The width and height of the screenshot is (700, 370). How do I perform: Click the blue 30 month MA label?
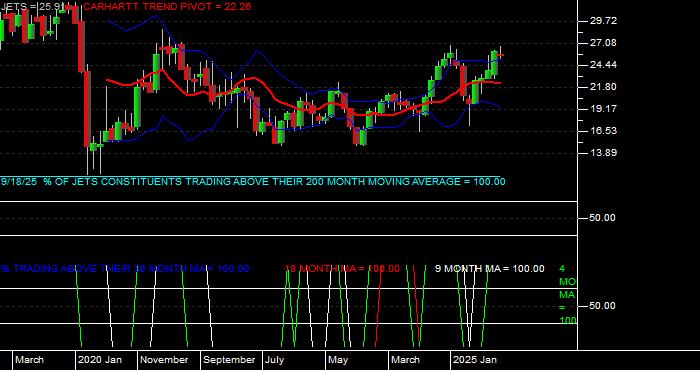click(x=125, y=269)
